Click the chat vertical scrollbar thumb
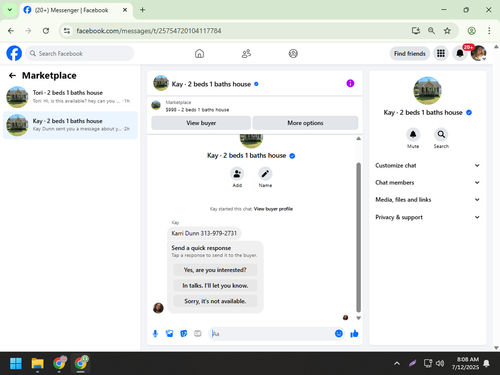The height and width of the screenshot is (375, 500). pos(358,237)
